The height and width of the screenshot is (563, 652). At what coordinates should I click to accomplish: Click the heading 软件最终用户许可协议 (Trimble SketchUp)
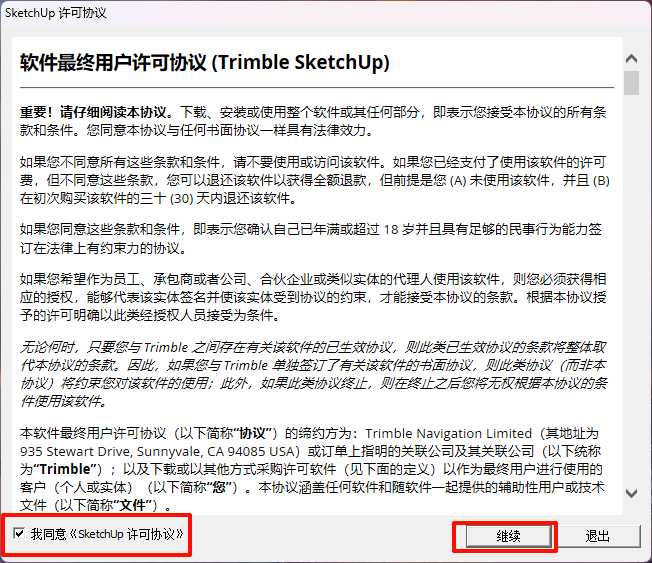click(x=205, y=62)
